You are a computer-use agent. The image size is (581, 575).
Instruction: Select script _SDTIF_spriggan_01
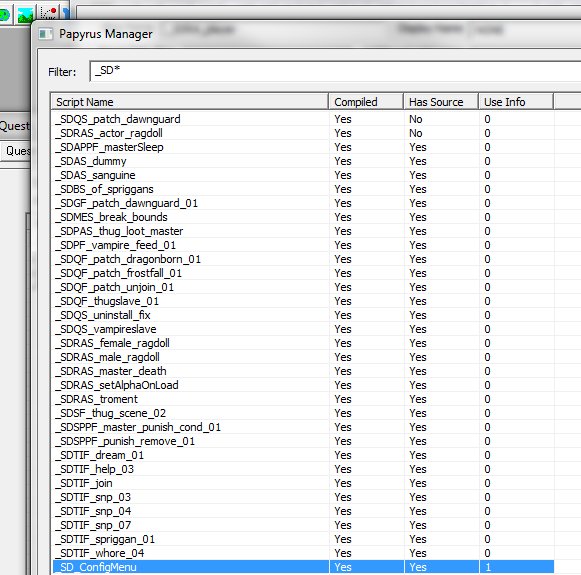(105, 539)
